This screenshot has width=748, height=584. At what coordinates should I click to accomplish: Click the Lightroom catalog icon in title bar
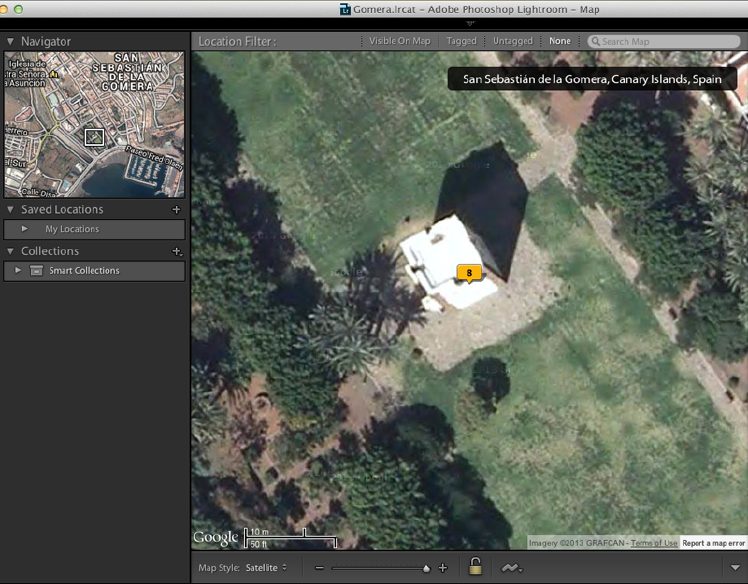point(345,10)
